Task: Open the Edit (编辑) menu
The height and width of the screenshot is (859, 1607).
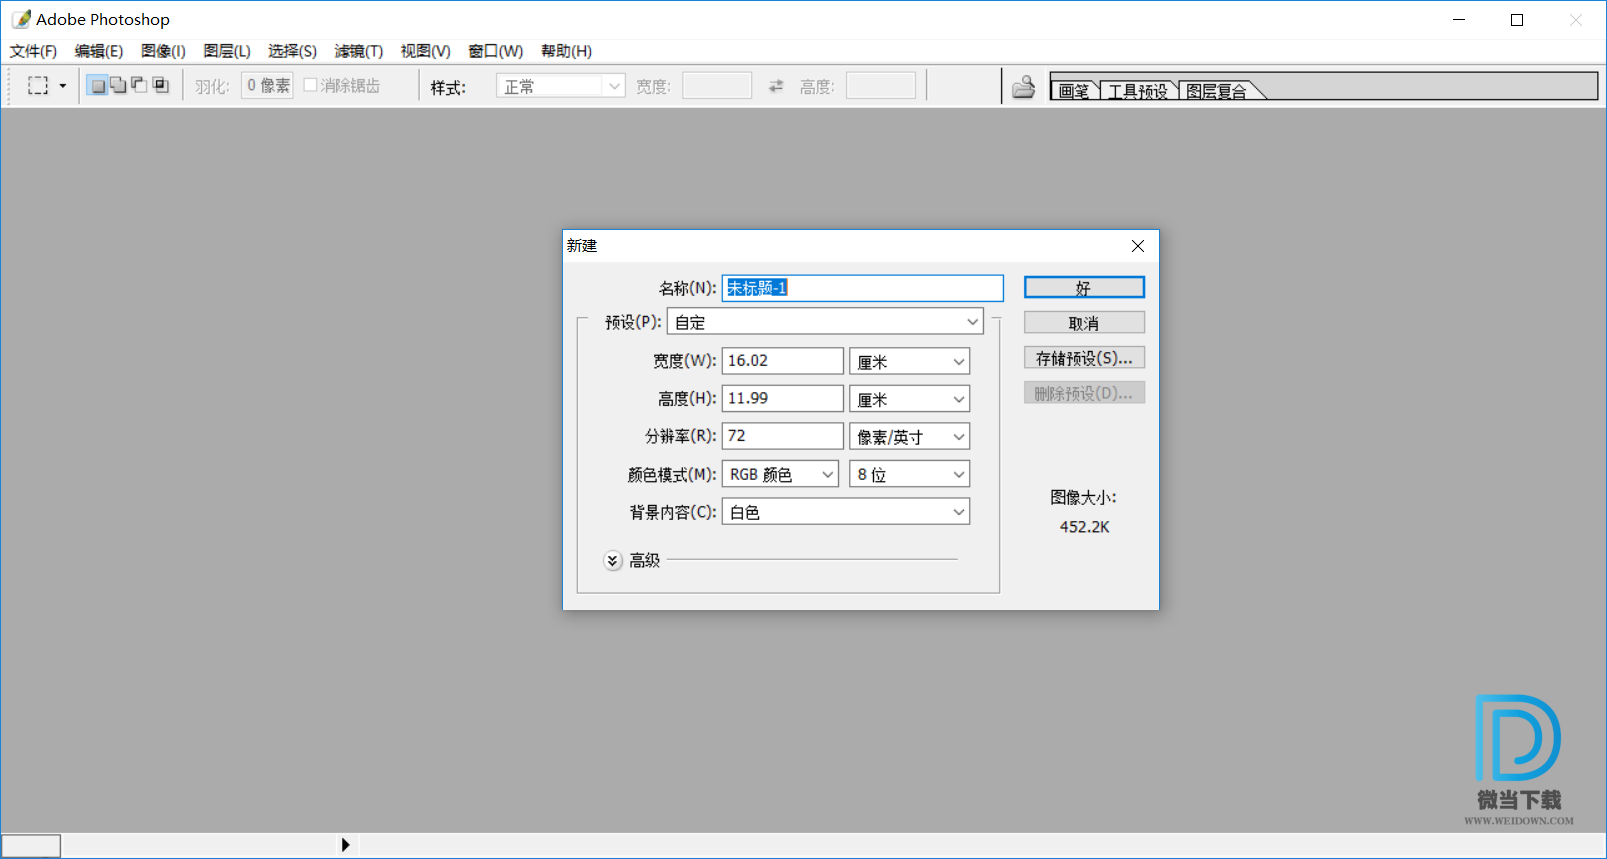Action: [x=99, y=51]
